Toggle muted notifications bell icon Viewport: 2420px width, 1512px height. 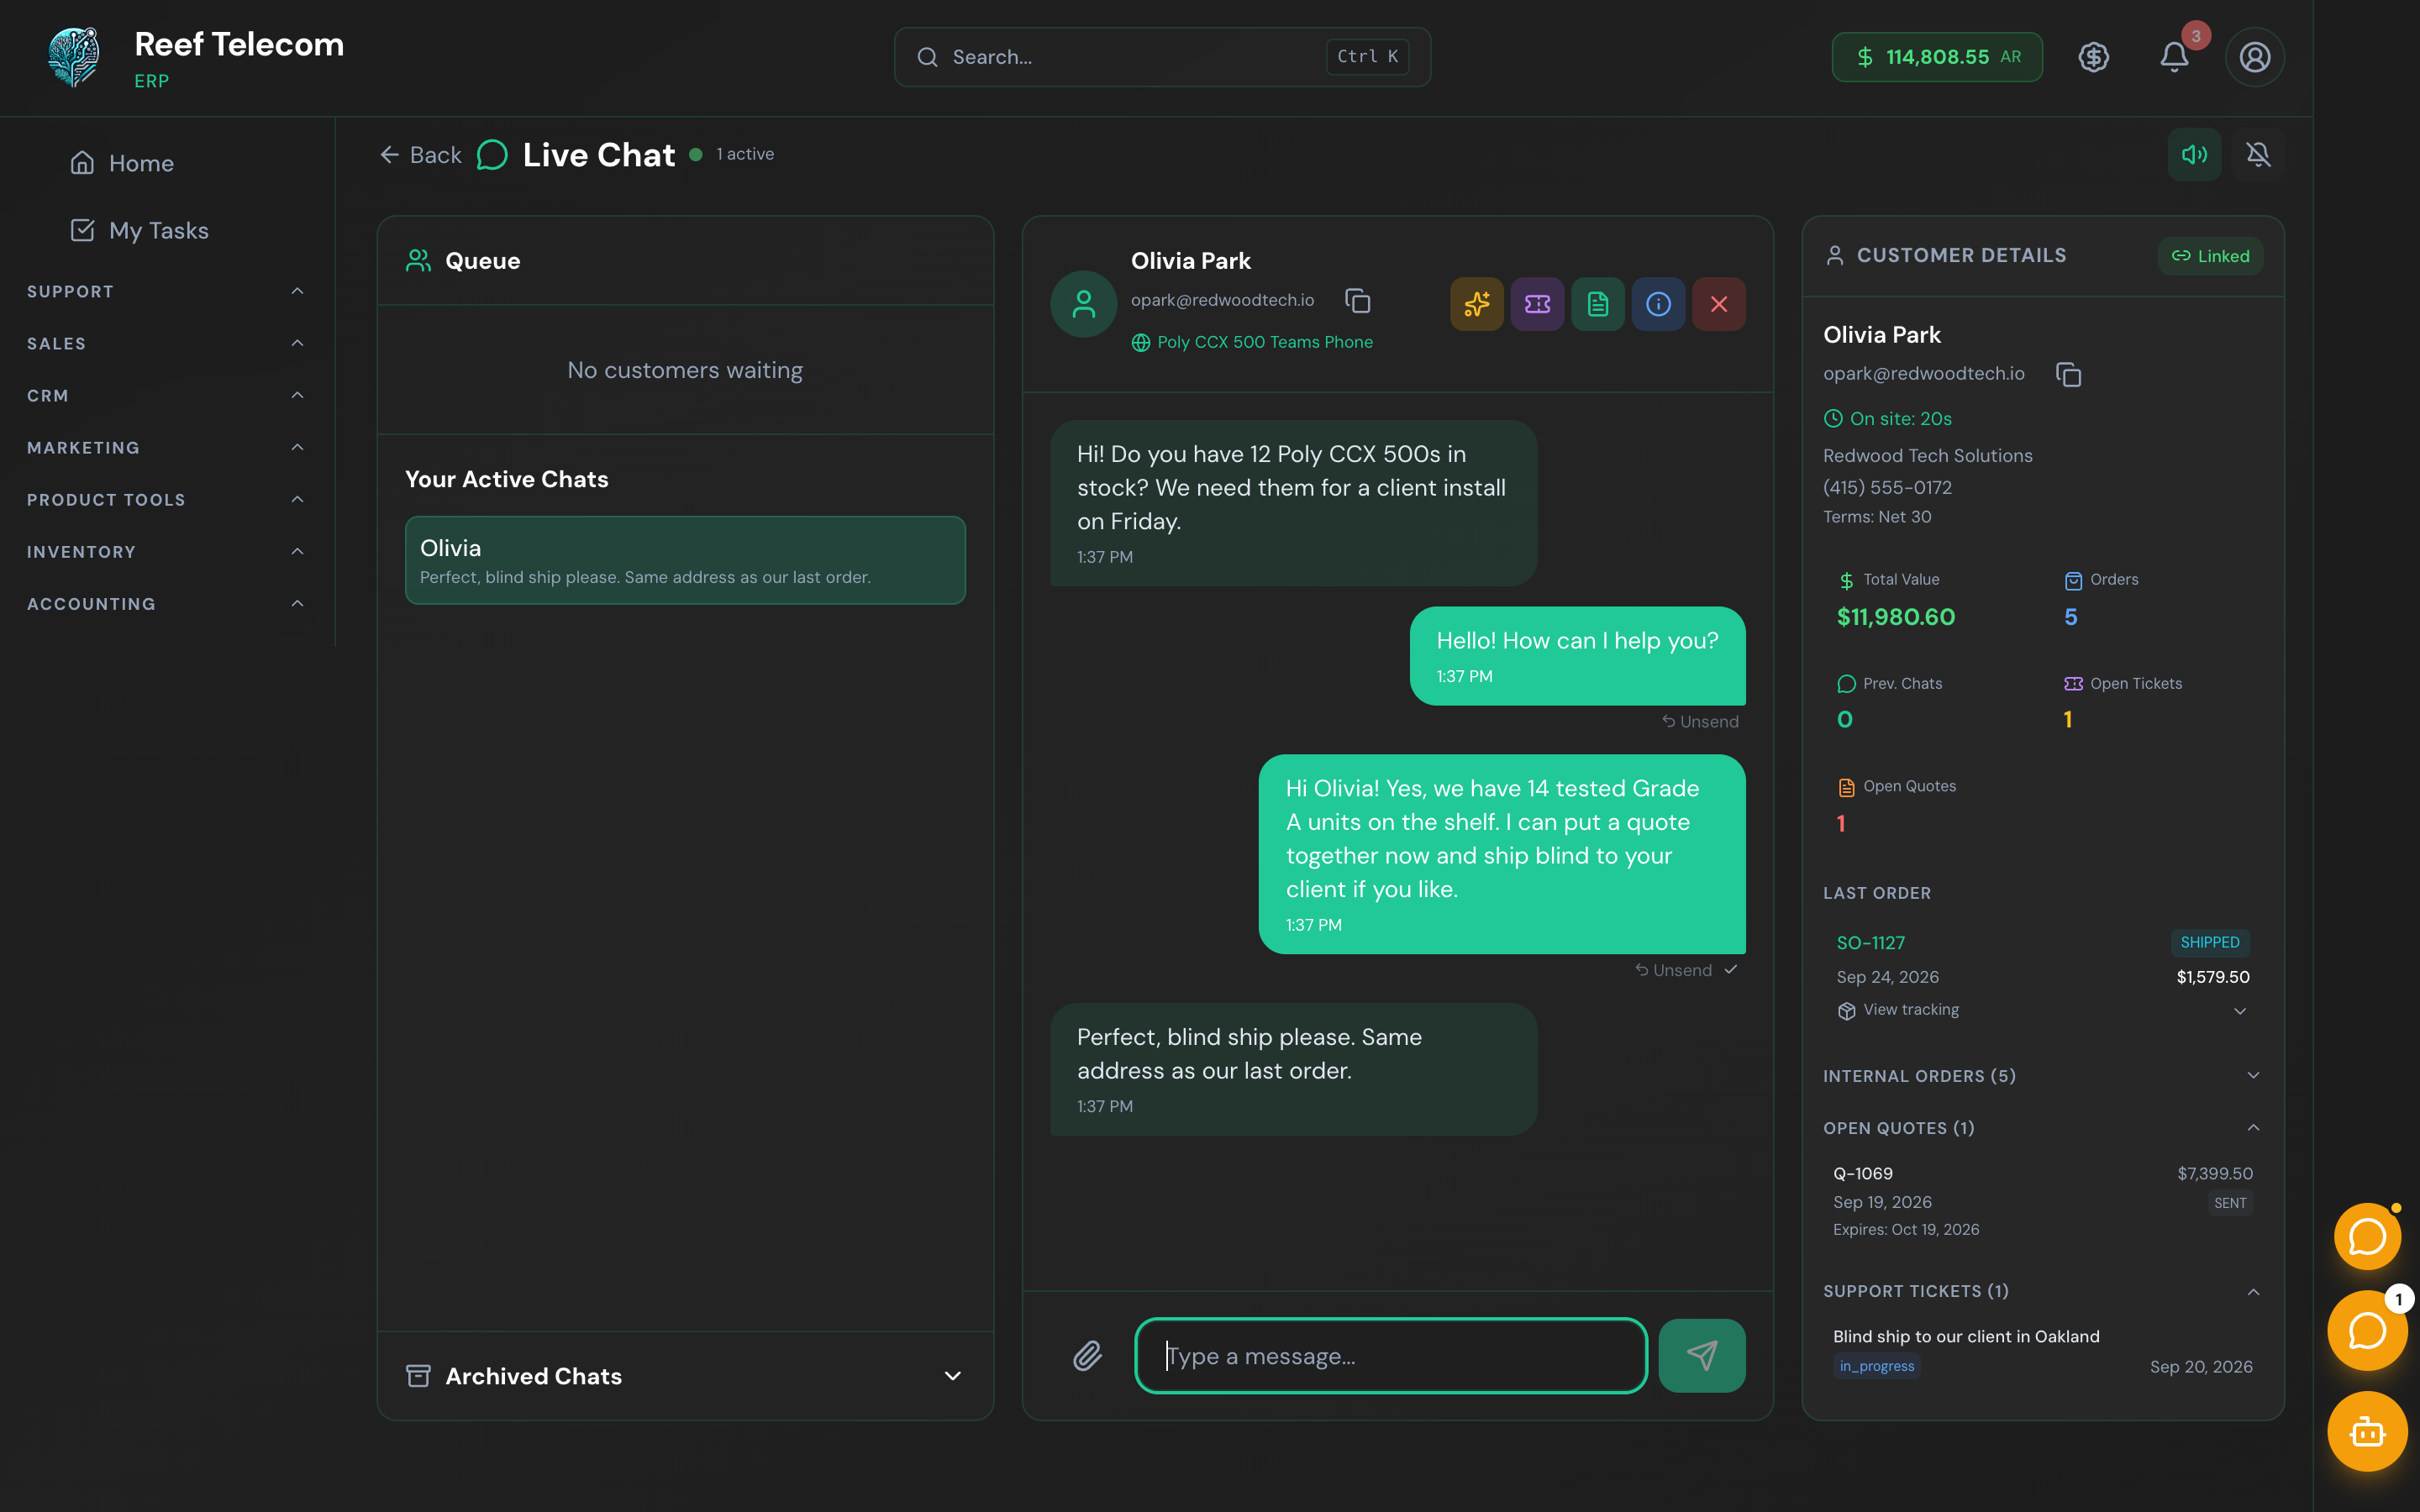2258,154
